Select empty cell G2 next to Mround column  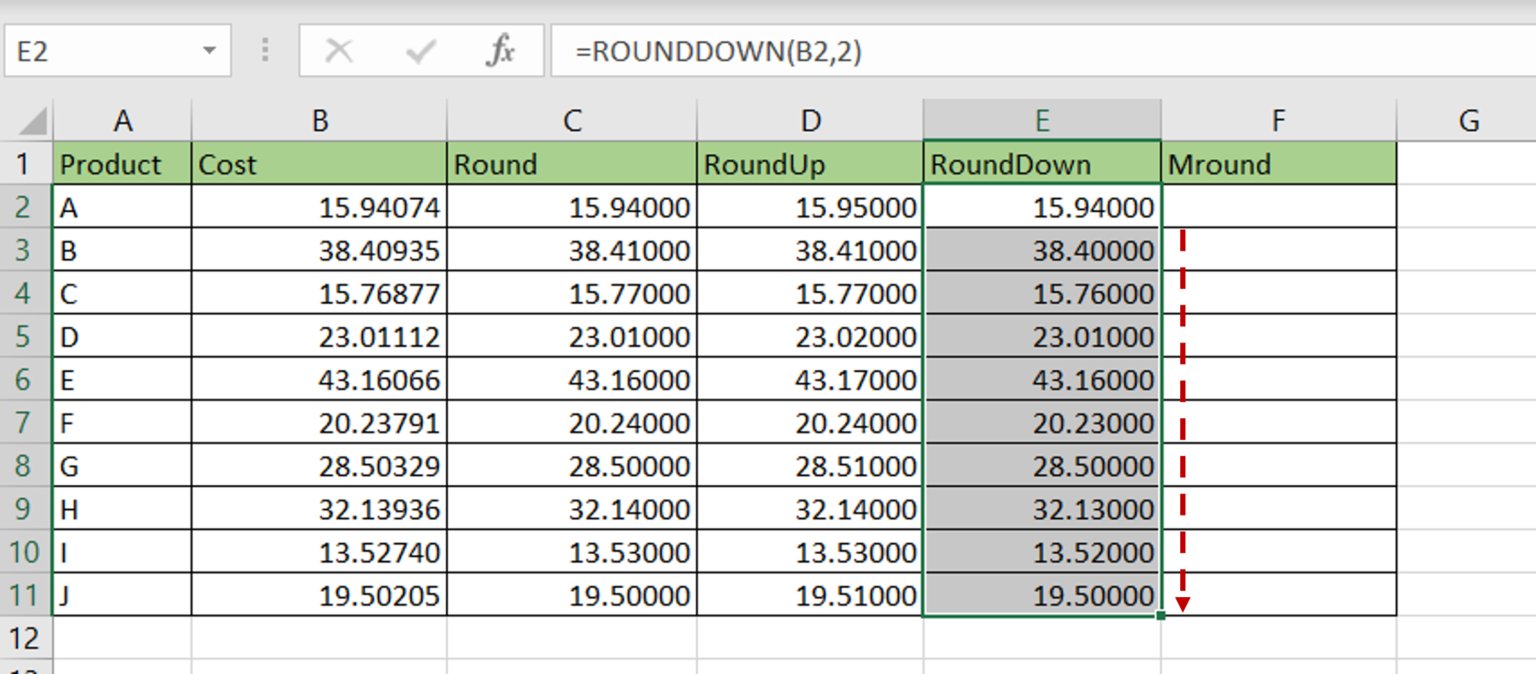(x=1468, y=207)
